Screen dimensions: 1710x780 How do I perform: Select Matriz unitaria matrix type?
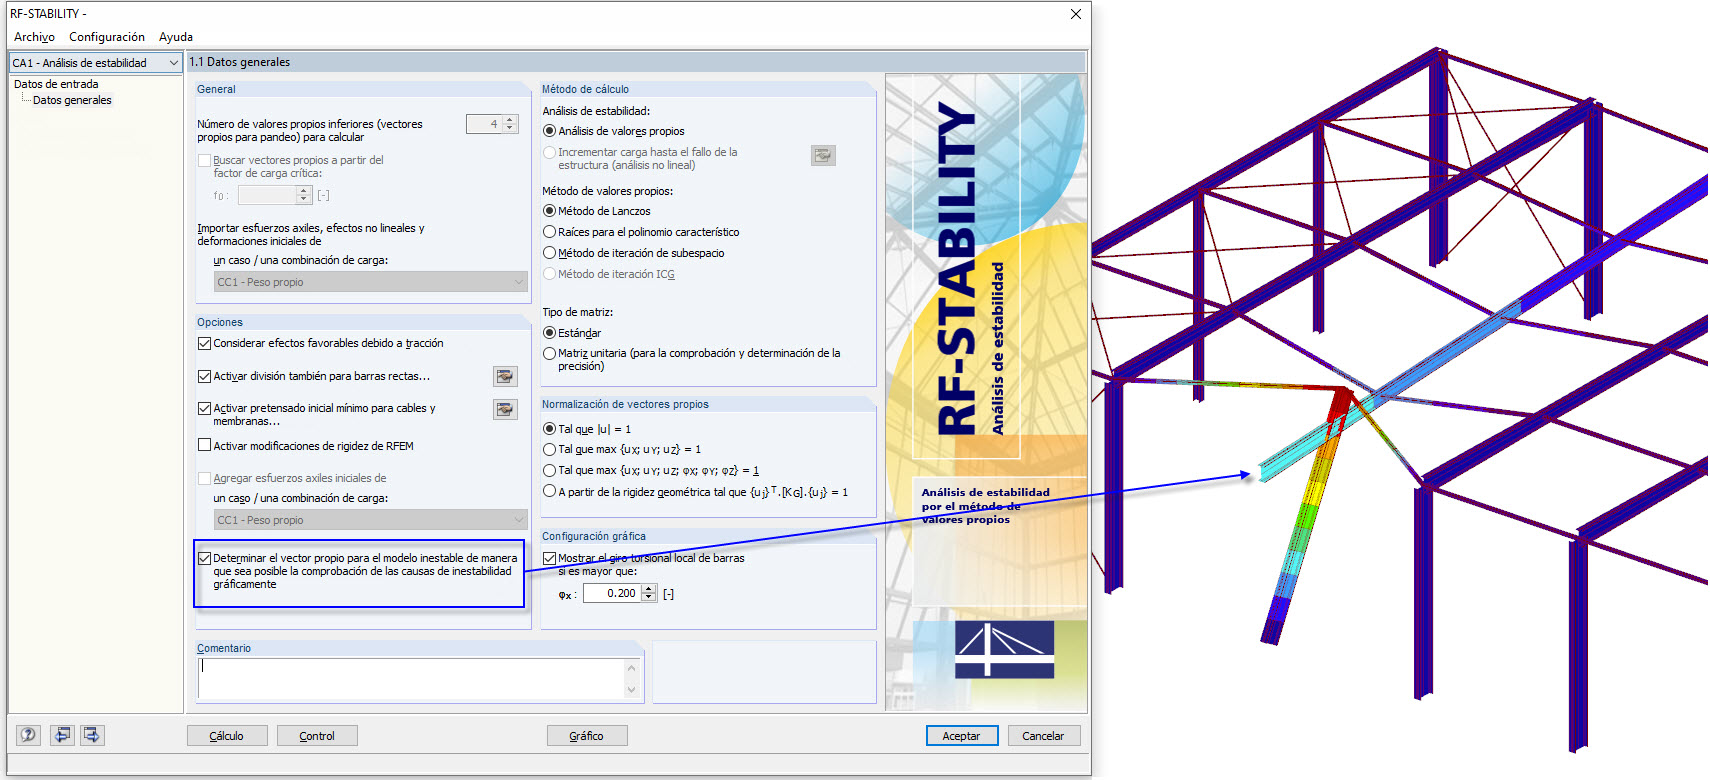pyautogui.click(x=549, y=353)
